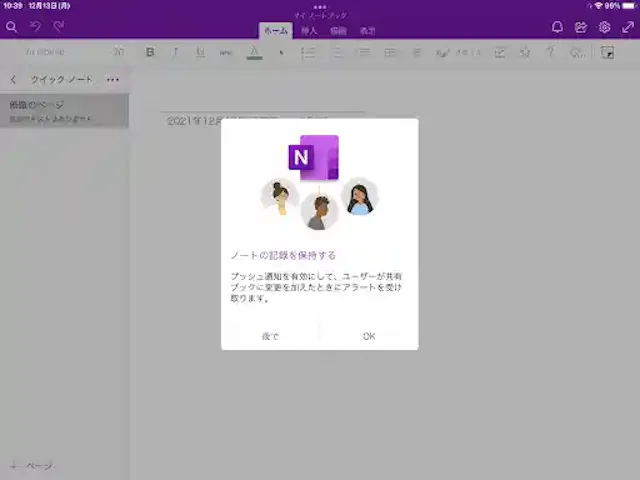Open the paragraph alignment icon
Image resolution: width=640 pixels, height=480 pixels.
[417, 52]
